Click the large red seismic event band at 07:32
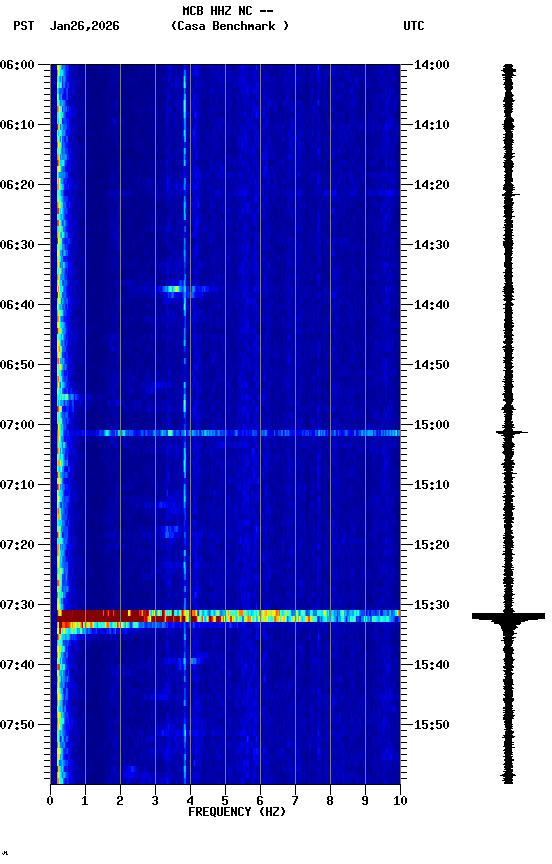The image size is (552, 864). click(x=229, y=617)
